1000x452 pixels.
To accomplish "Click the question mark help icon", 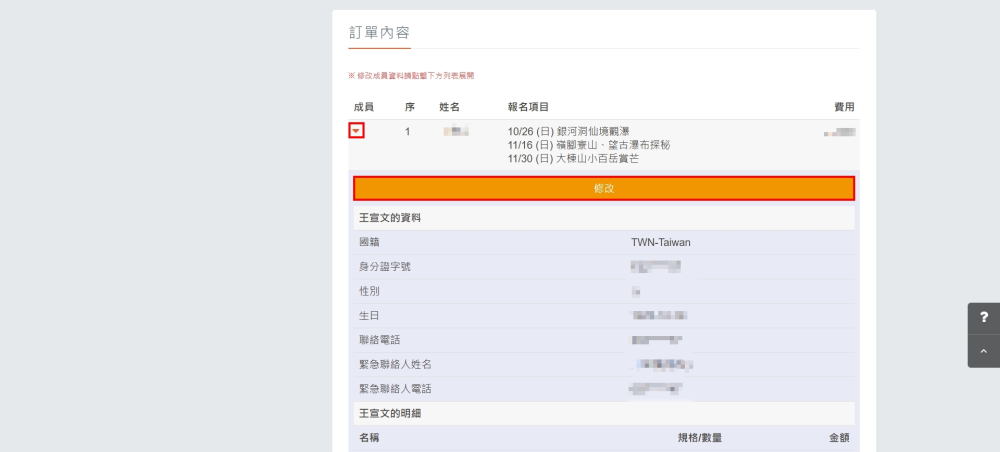I will click(983, 317).
